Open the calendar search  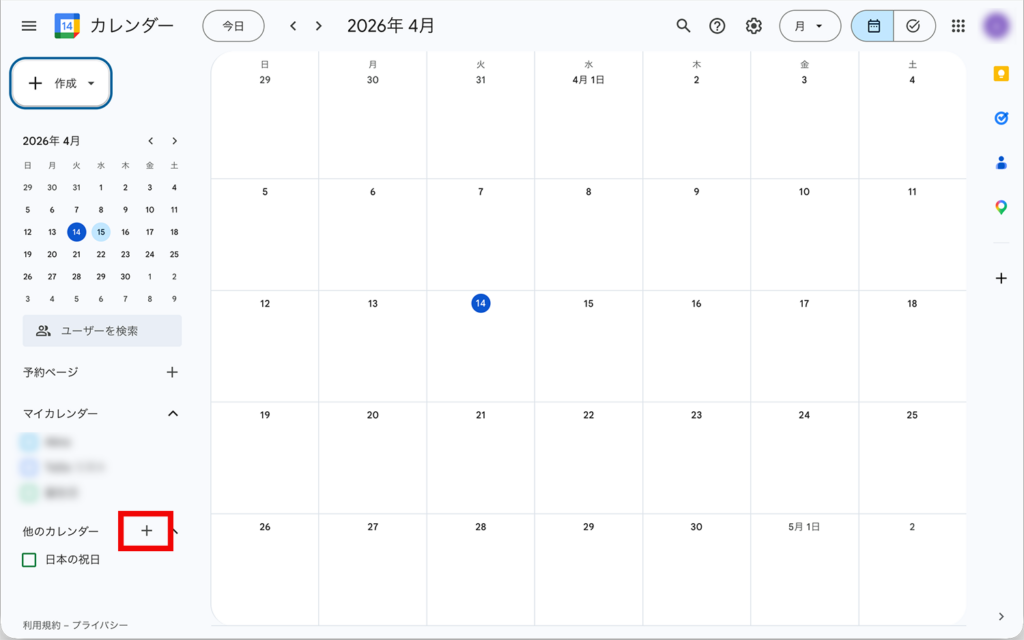click(684, 26)
